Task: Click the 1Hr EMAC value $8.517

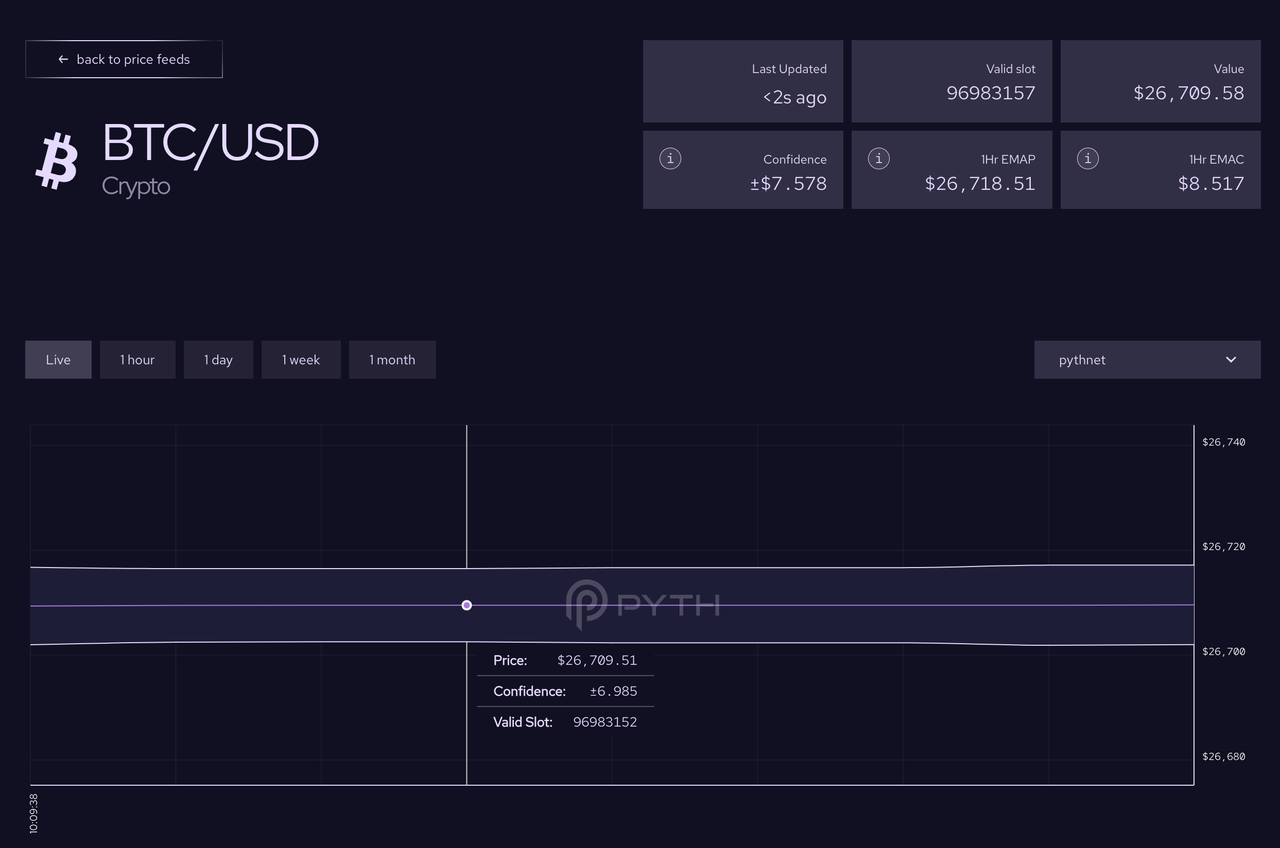Action: 1211,183
